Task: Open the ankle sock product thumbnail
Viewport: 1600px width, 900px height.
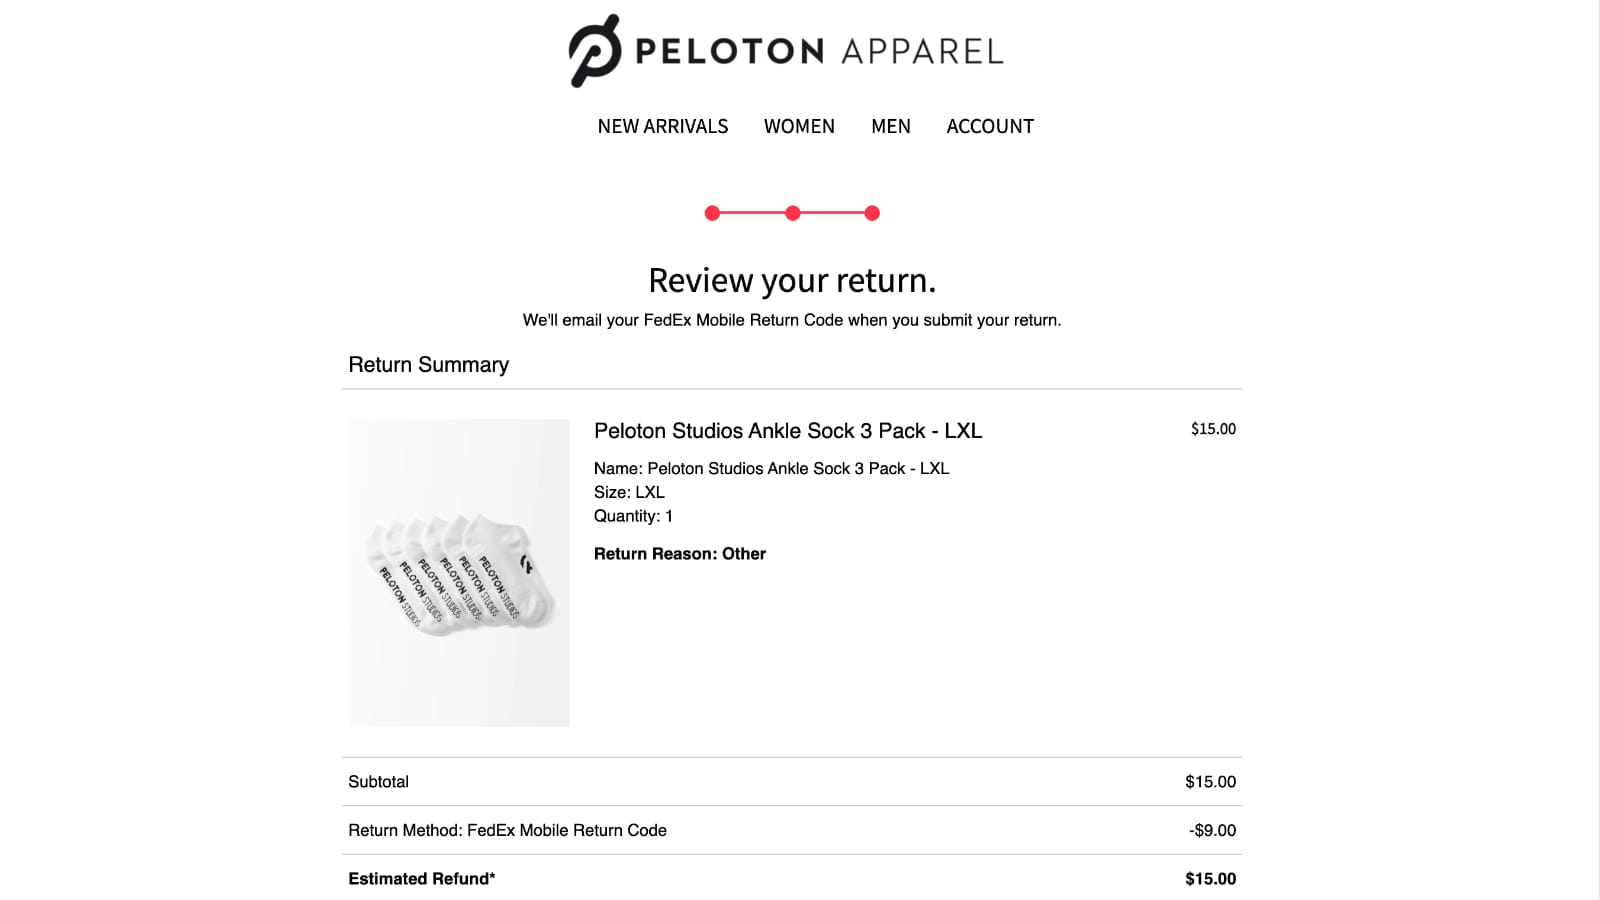Action: point(459,573)
